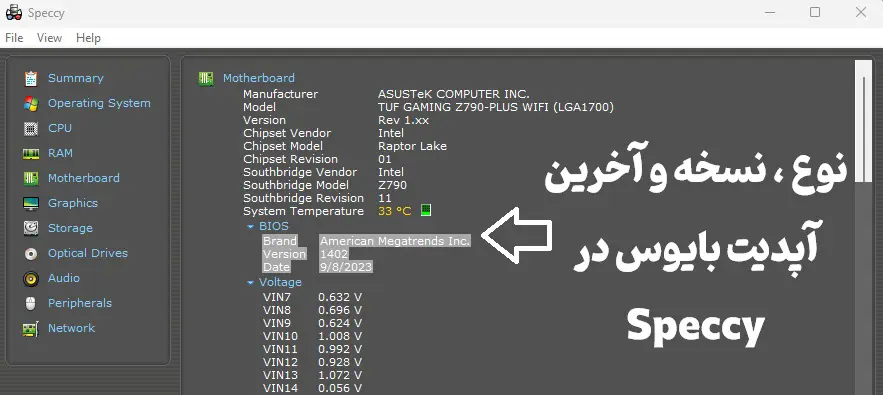Click the Version value 'Rev 1.xx'
This screenshot has height=395, width=883.
[x=403, y=120]
